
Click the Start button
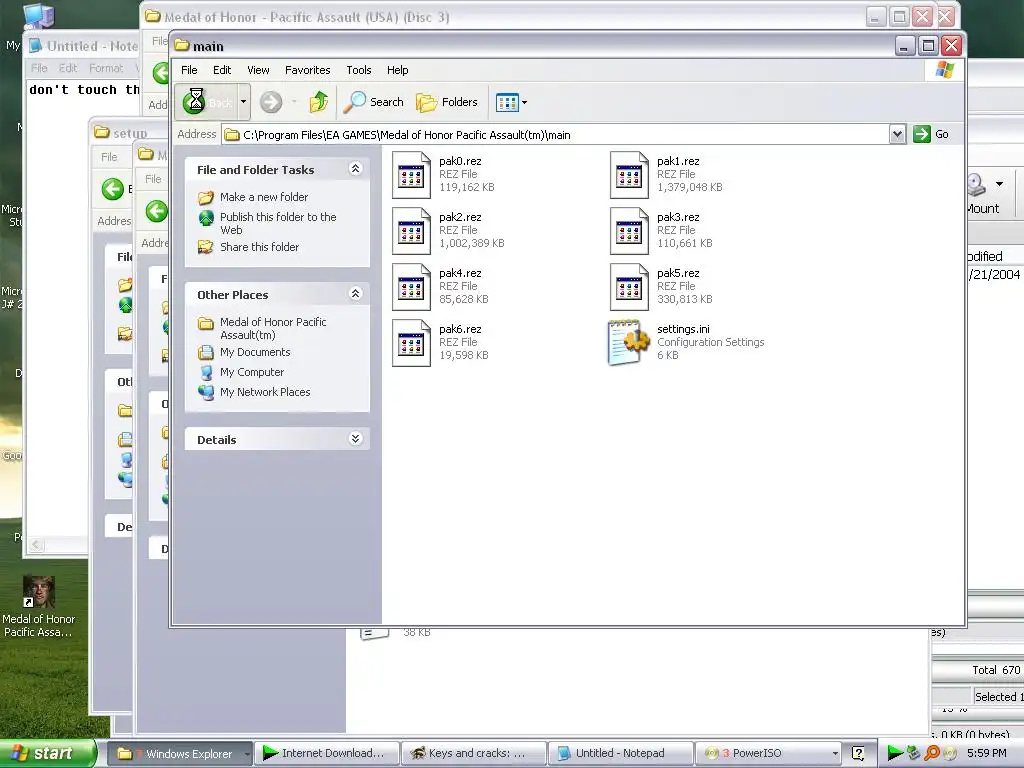[x=48, y=753]
